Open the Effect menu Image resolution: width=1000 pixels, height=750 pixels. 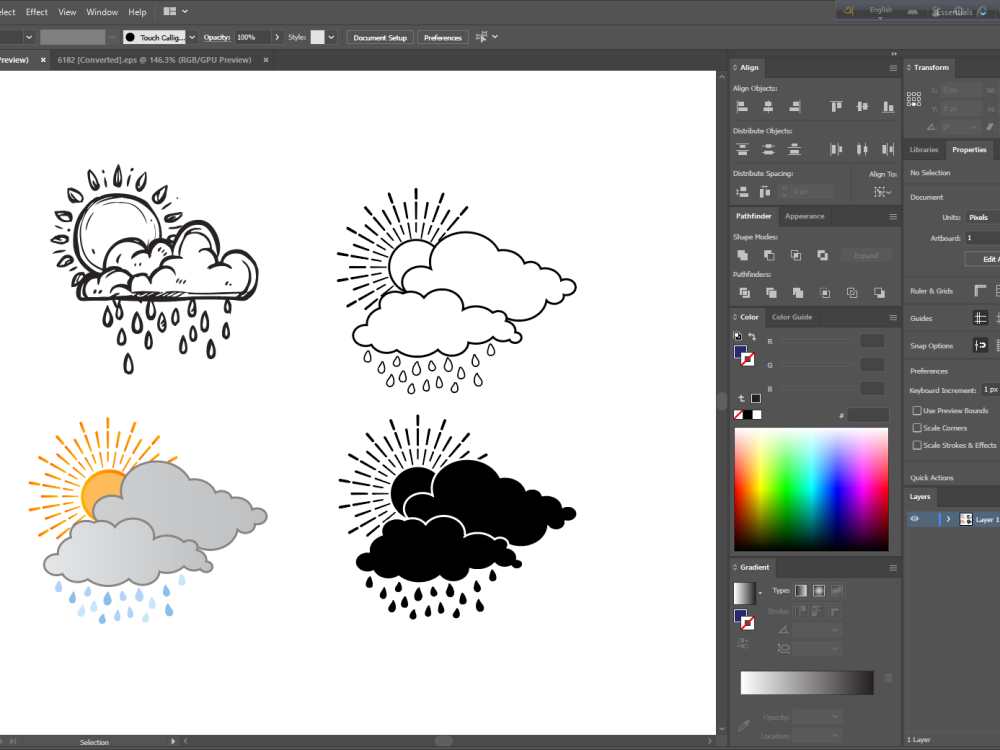(x=36, y=12)
